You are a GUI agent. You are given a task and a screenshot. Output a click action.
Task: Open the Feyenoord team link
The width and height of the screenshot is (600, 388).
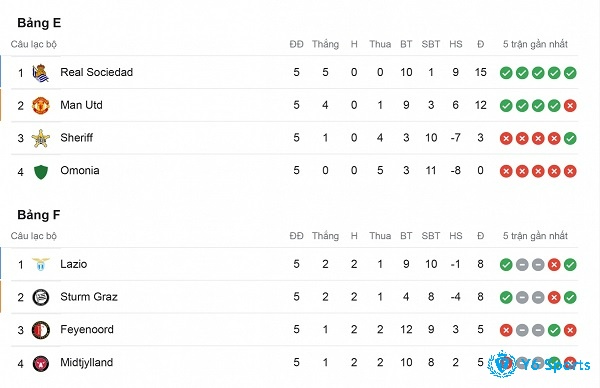pyautogui.click(x=87, y=329)
